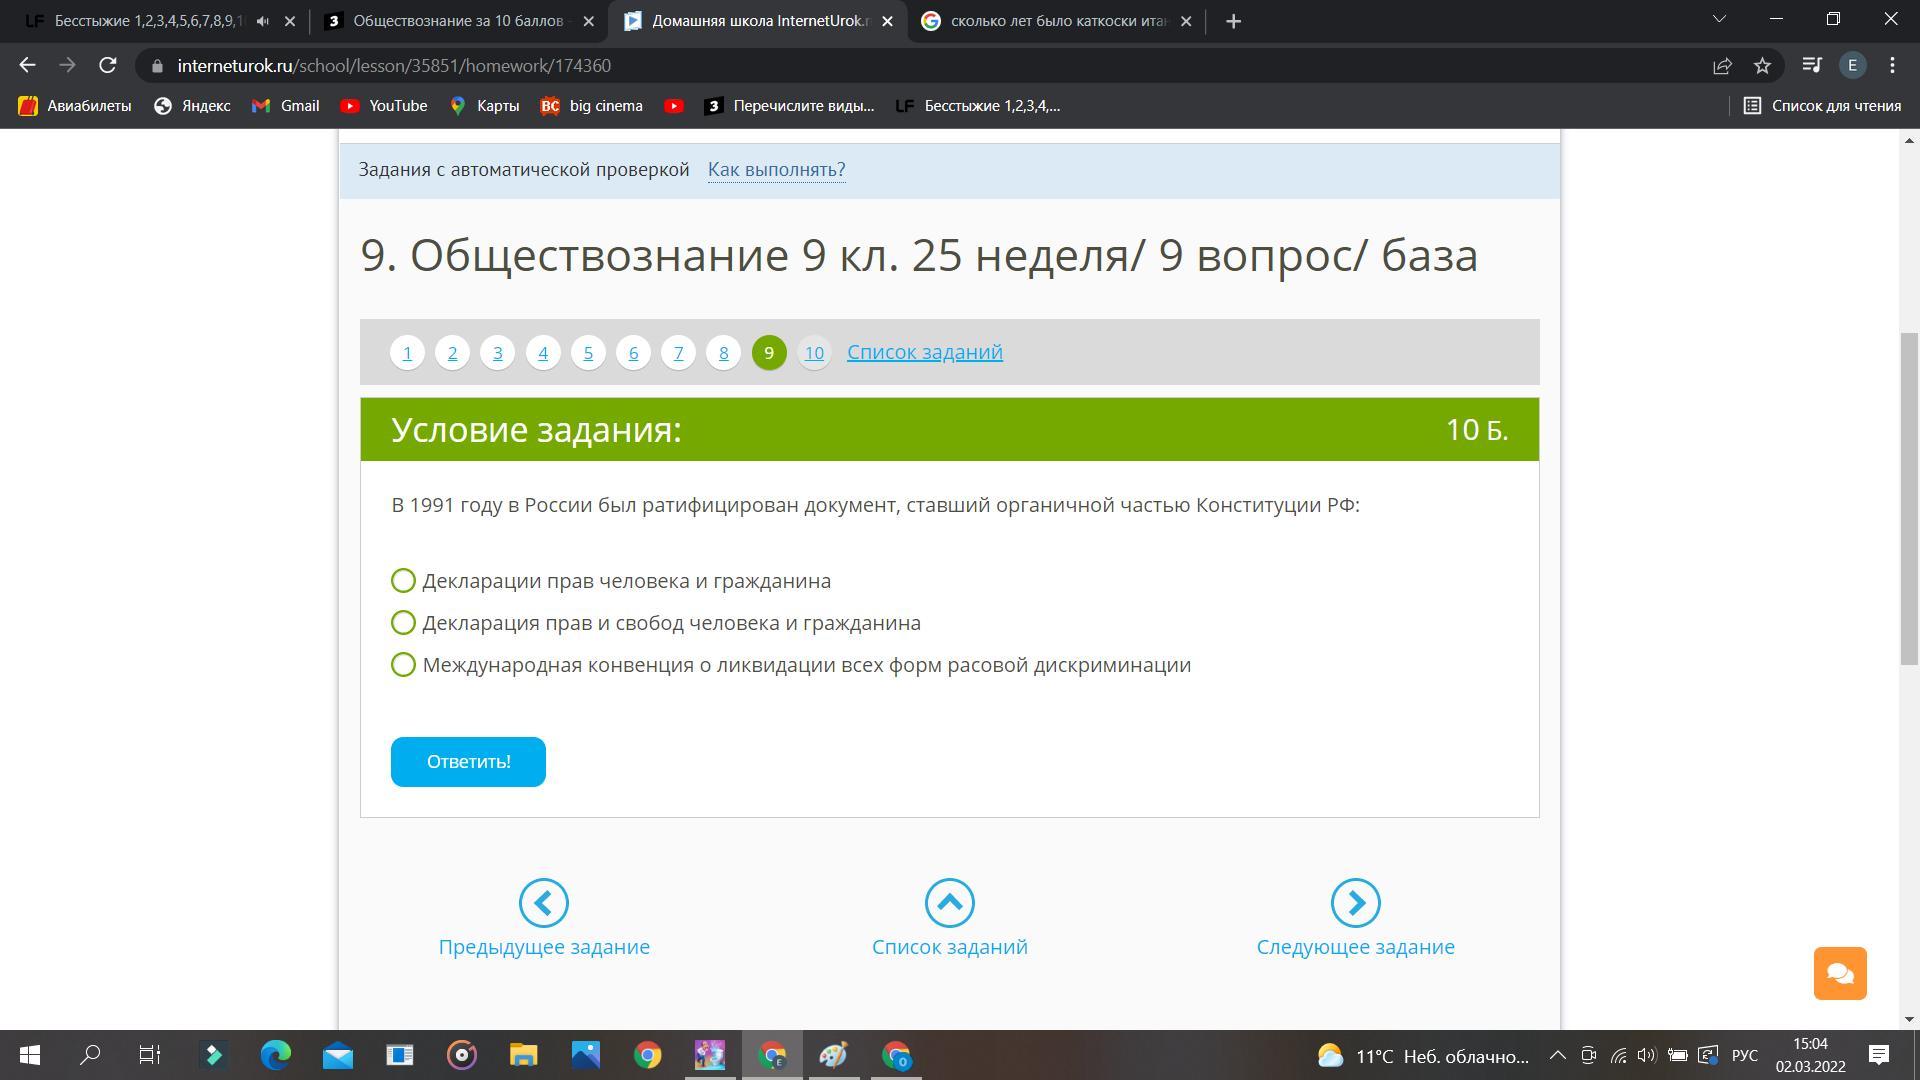Go to question 10 in navigation
This screenshot has width=1920, height=1080.
814,353
